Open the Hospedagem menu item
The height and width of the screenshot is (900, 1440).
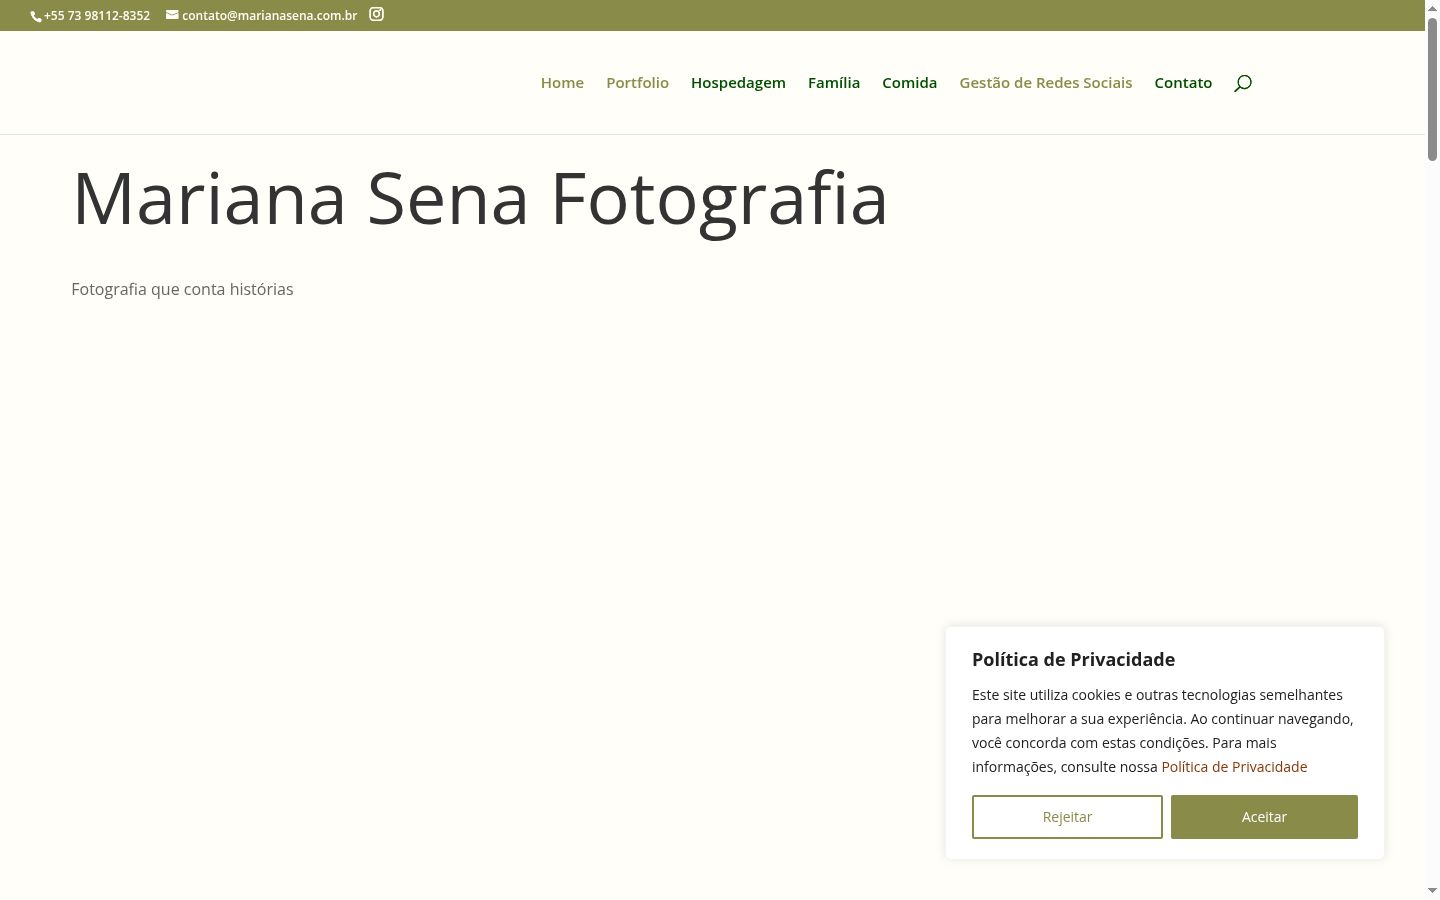point(738,83)
